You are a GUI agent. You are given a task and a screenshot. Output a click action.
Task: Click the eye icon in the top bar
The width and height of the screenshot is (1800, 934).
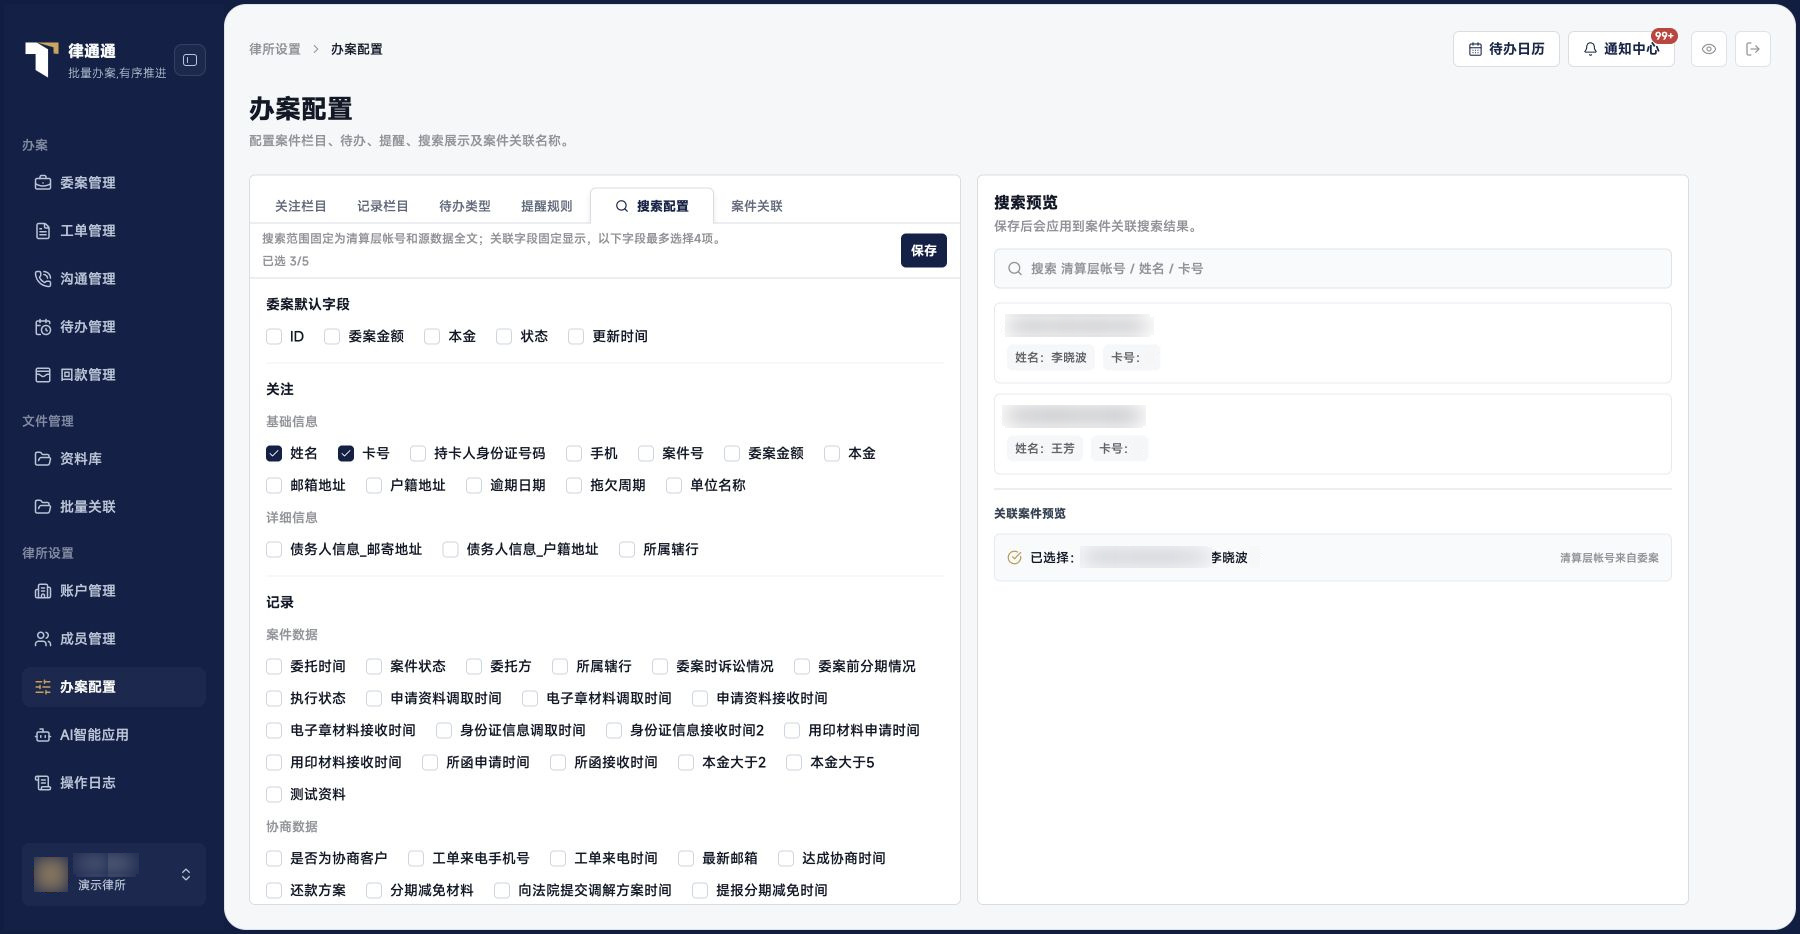pos(1709,49)
